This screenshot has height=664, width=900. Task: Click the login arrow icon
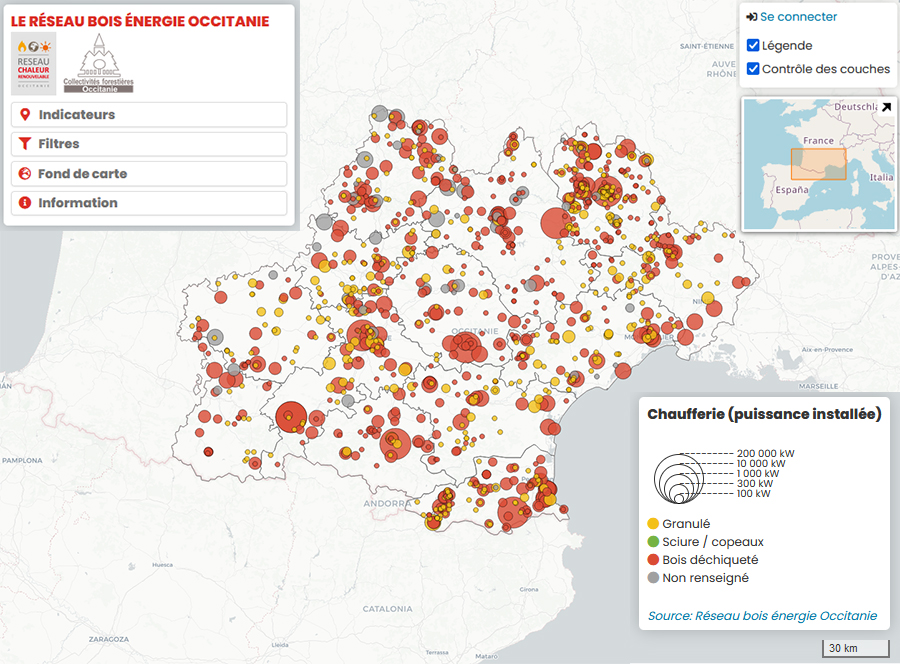(751, 17)
